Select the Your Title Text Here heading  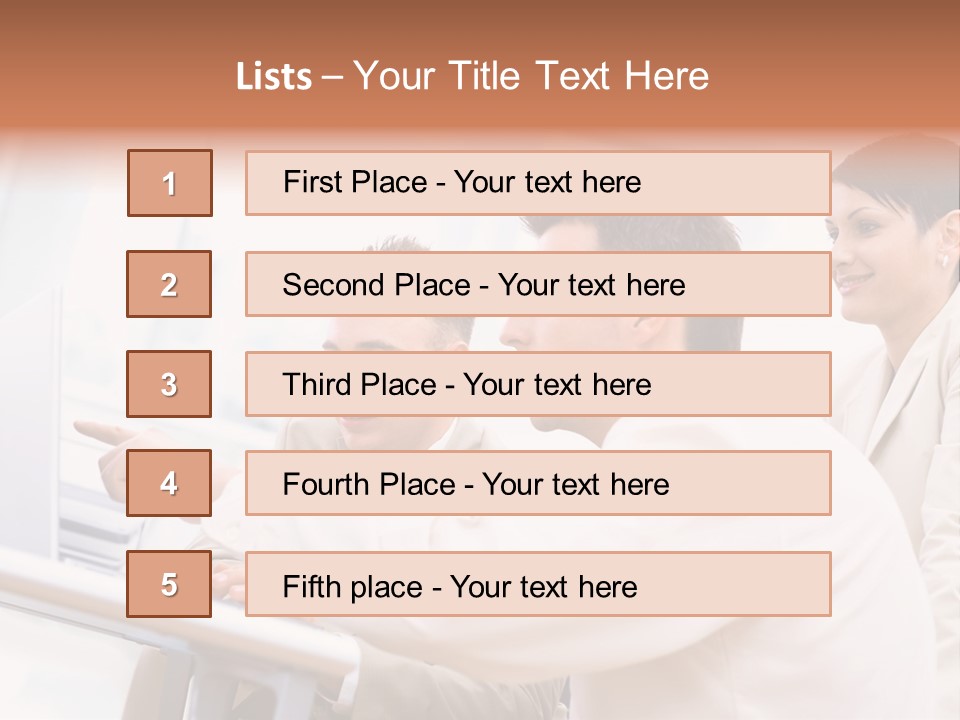[x=531, y=77]
